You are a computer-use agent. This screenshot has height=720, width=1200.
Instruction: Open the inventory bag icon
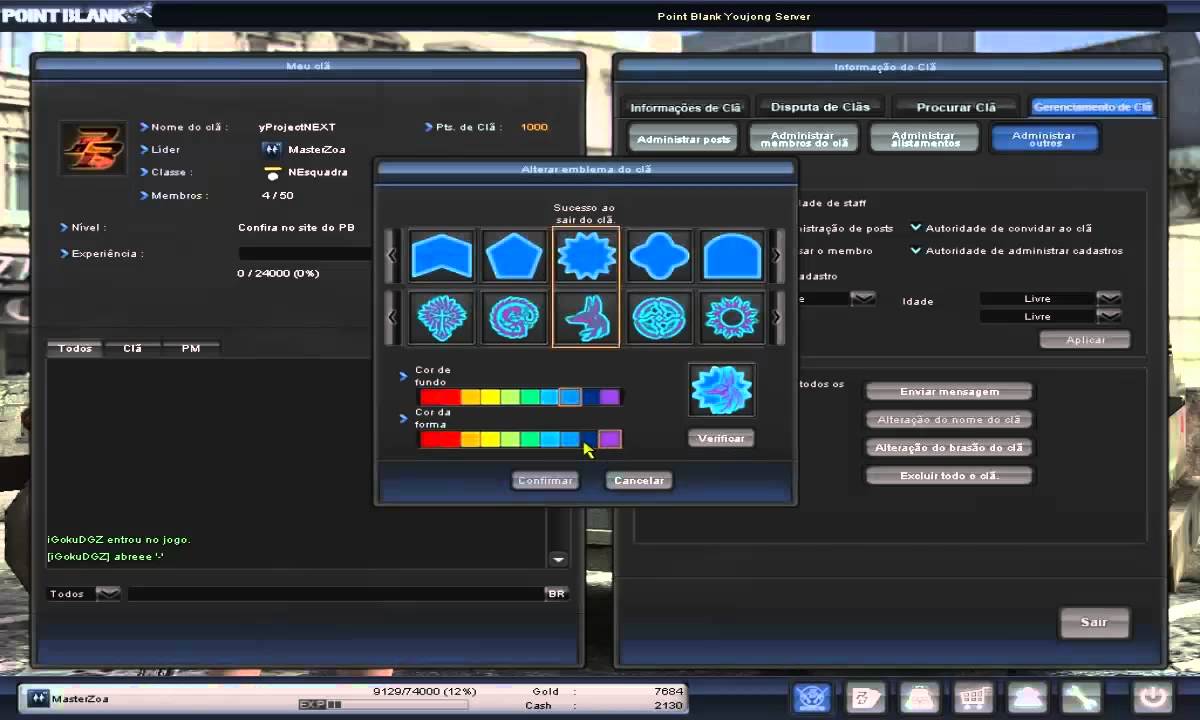click(x=919, y=697)
